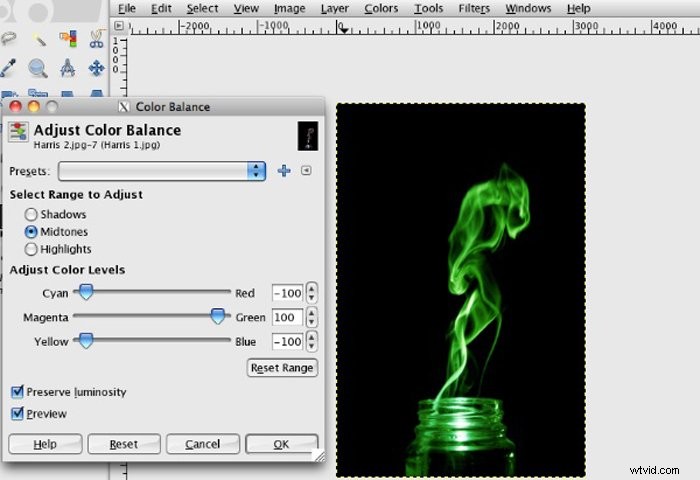Click the Reset Range button
The width and height of the screenshot is (700, 480).
point(282,367)
